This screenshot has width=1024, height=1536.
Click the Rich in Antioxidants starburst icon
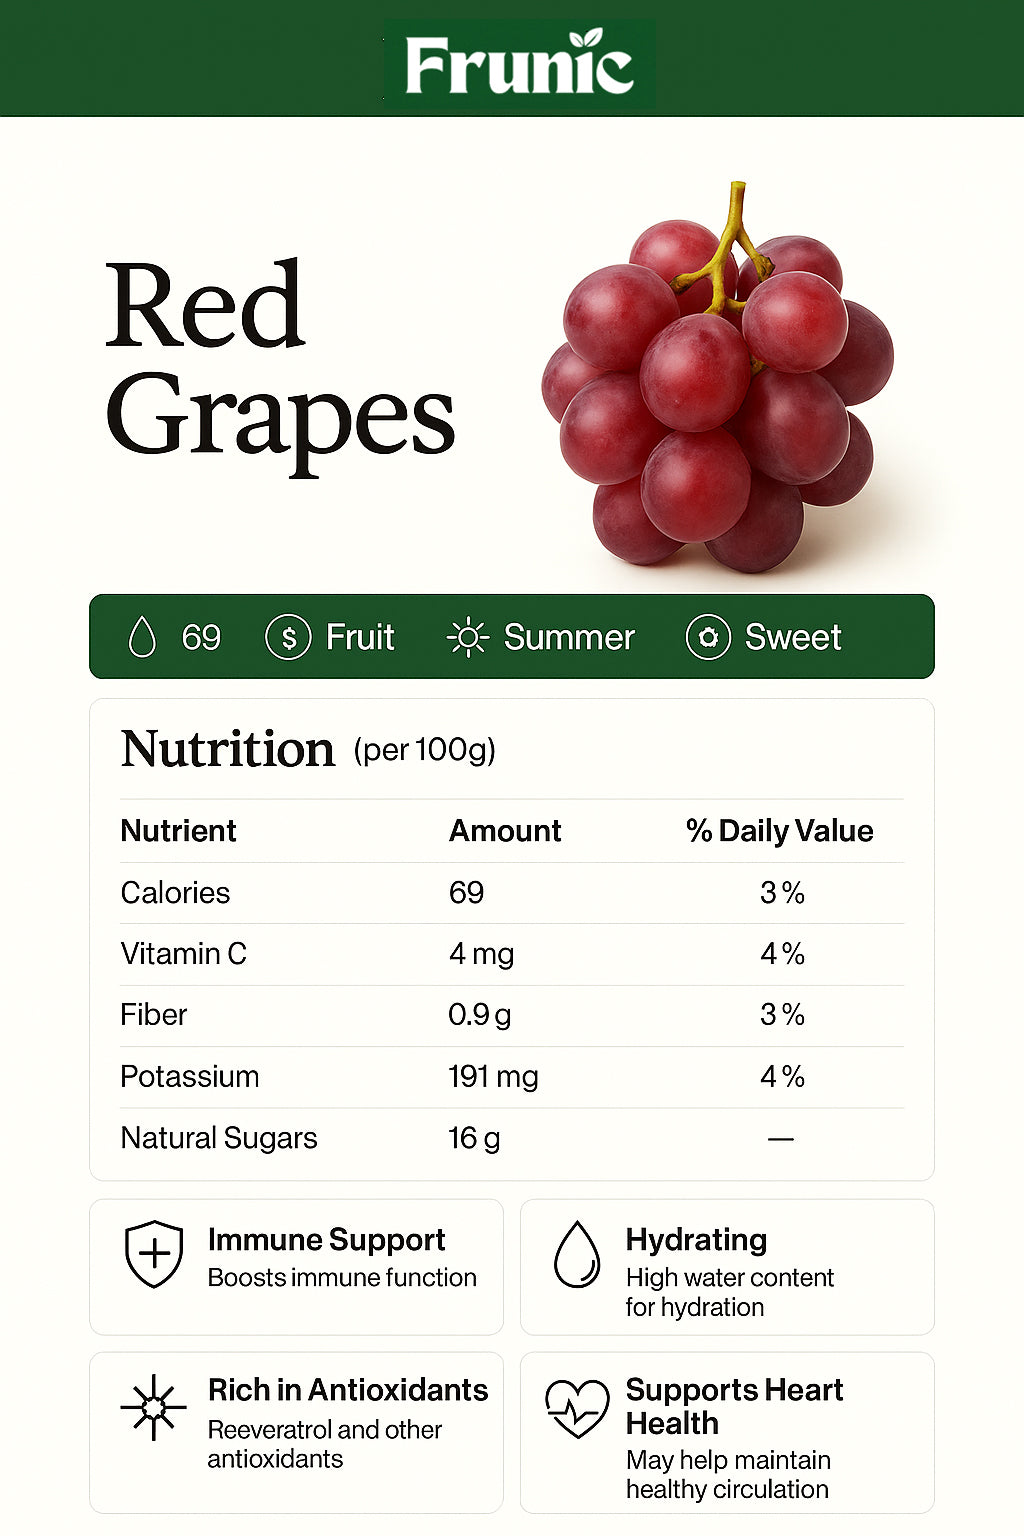[154, 1407]
